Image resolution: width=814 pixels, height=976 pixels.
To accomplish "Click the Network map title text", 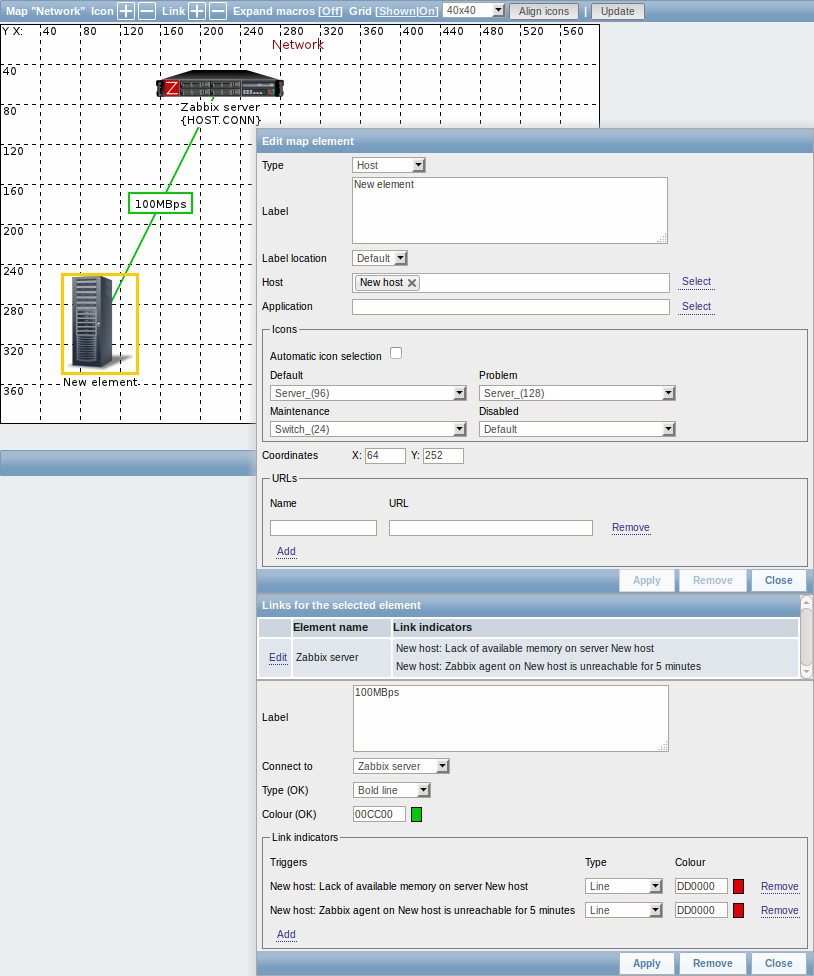I will click(x=297, y=45).
